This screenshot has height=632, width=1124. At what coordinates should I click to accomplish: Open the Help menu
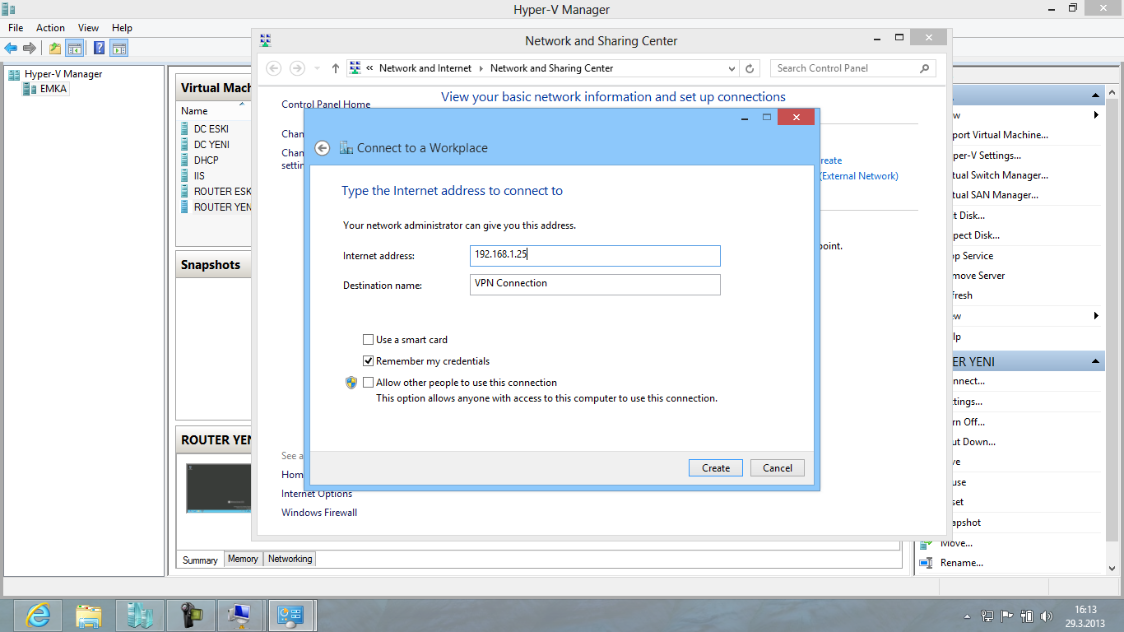pyautogui.click(x=122, y=28)
